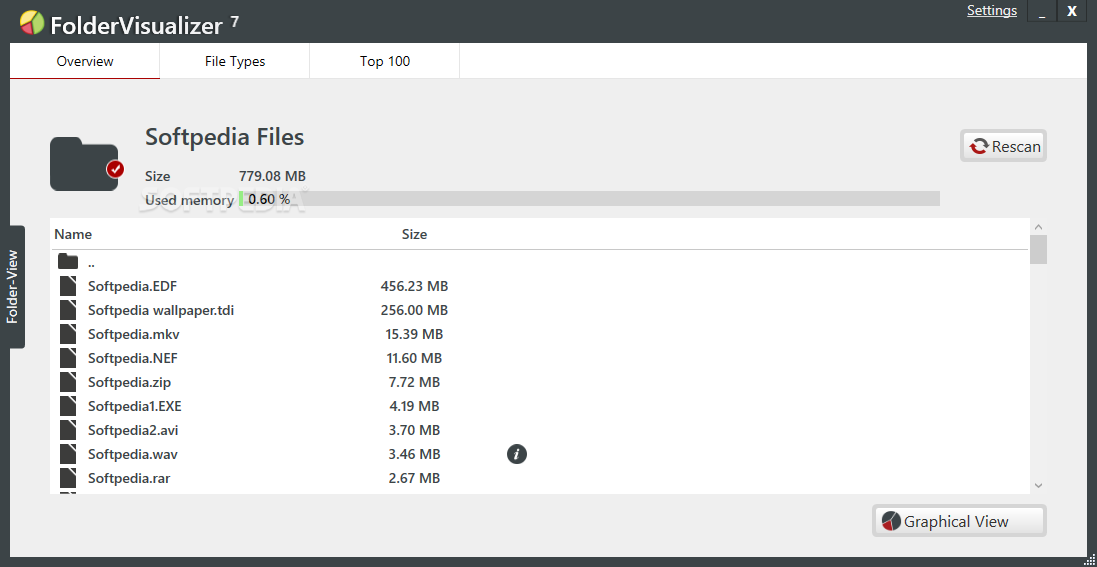Click the Rescan button

(x=1003, y=146)
